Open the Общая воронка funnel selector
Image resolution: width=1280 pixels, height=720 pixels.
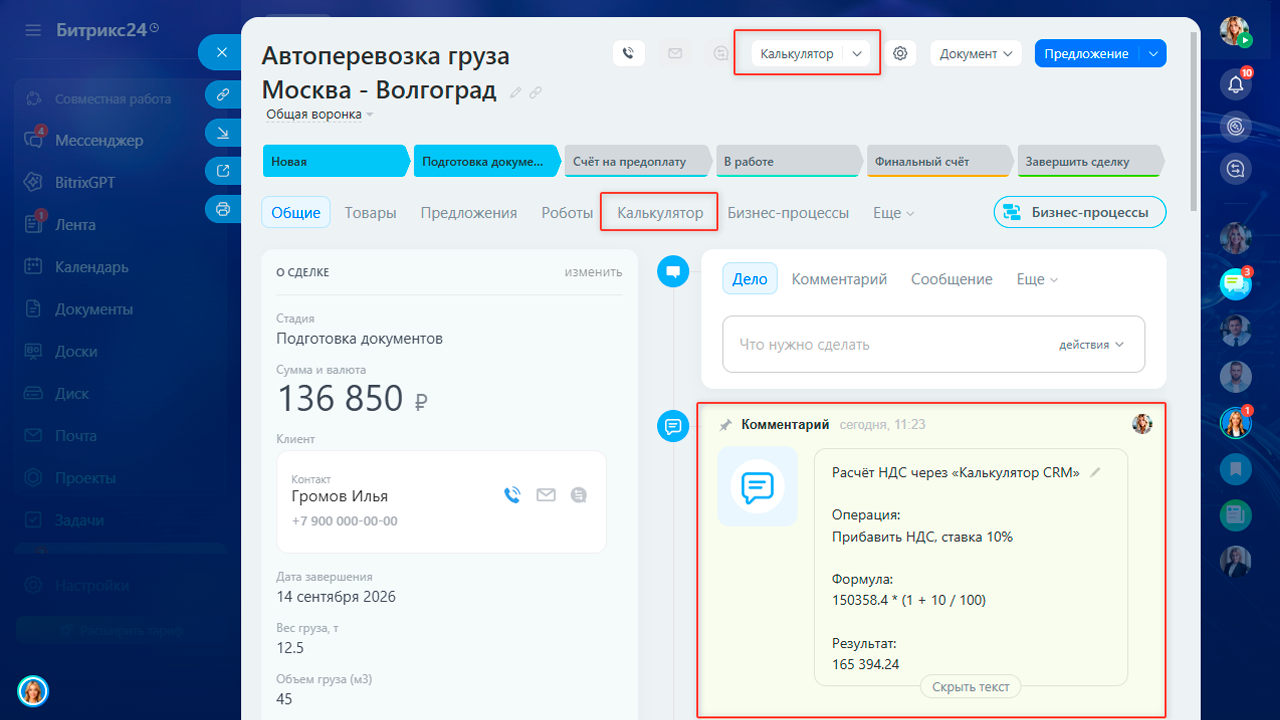click(319, 115)
